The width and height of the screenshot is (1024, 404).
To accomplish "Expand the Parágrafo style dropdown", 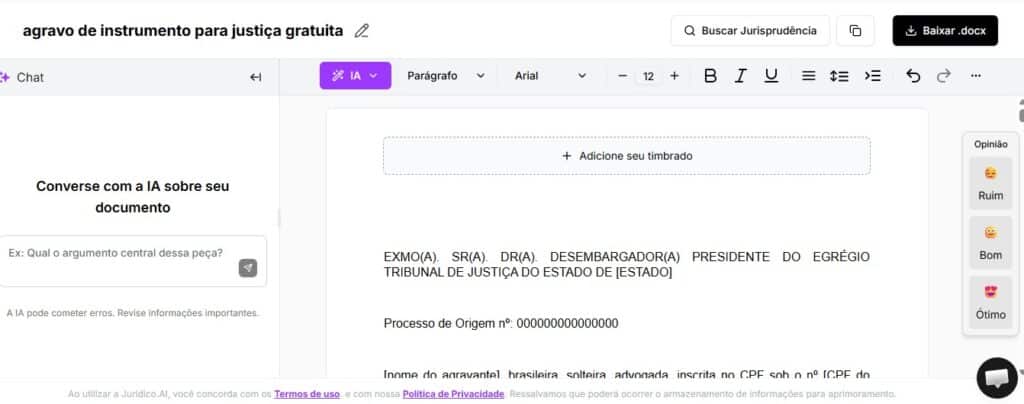I will pos(446,76).
